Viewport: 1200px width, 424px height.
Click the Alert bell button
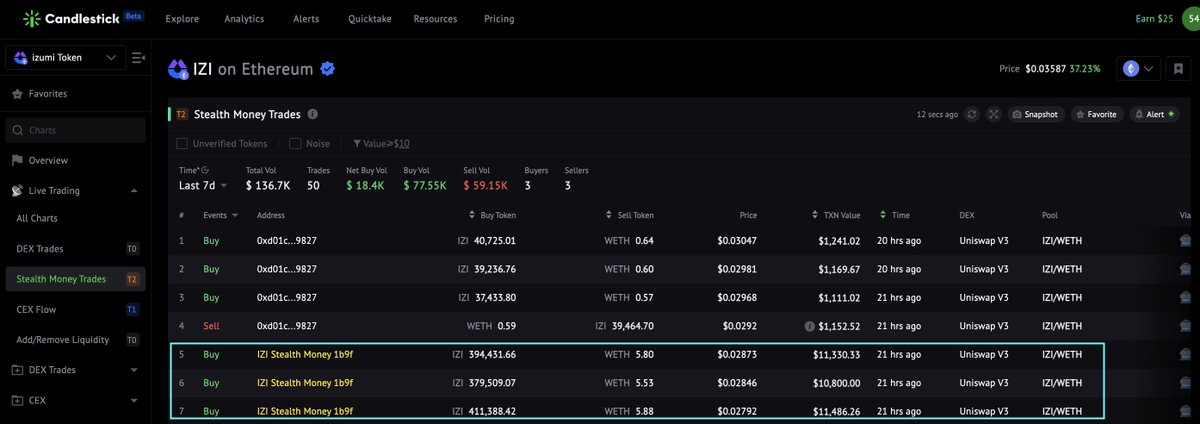(1155, 114)
